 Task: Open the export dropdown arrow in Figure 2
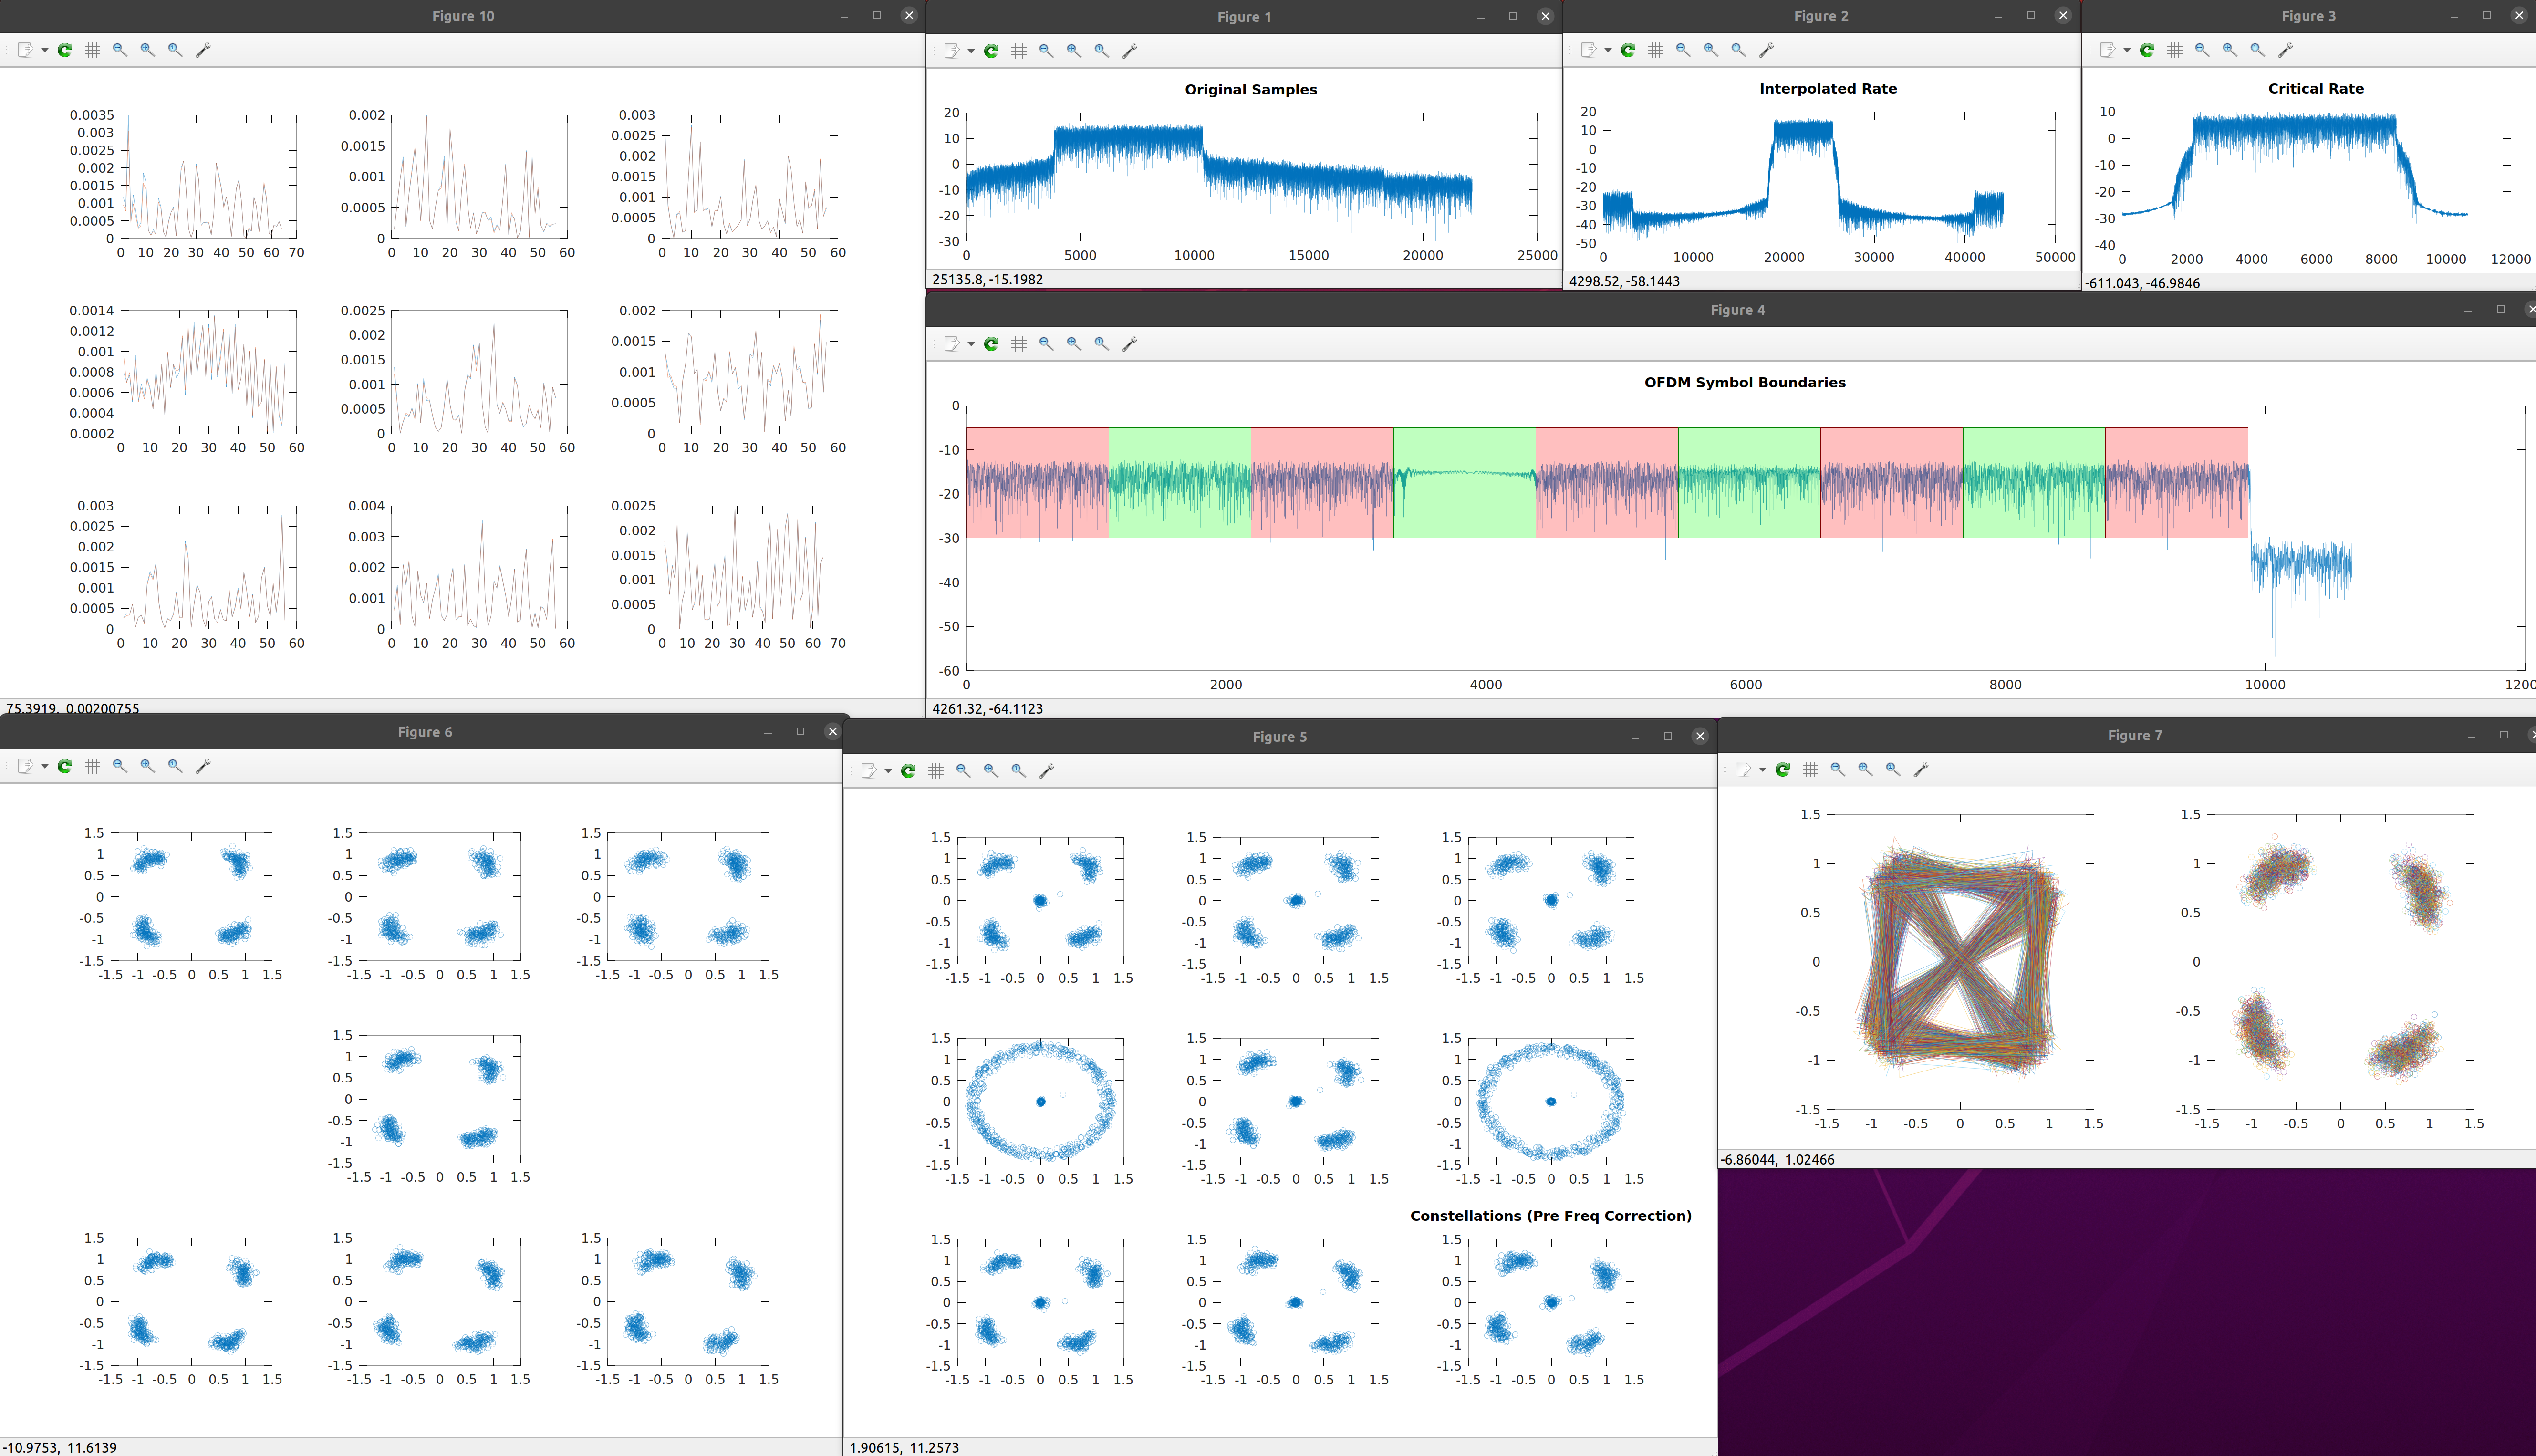click(1608, 50)
